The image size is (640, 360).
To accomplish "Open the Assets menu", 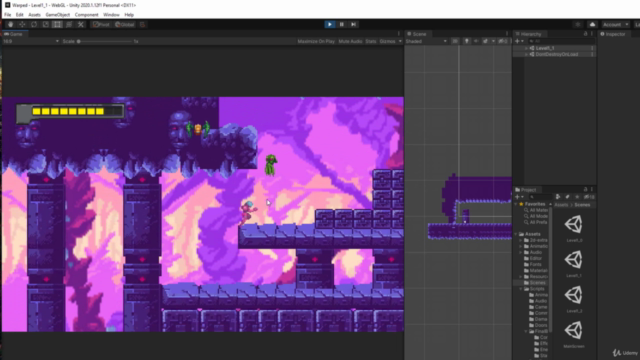I will pos(34,15).
